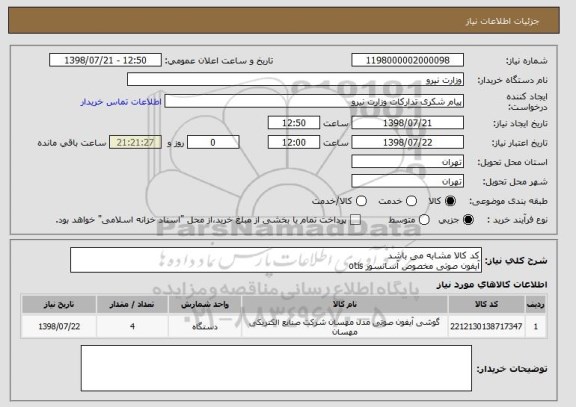Choose the متوسط purchase process option

tap(424, 220)
